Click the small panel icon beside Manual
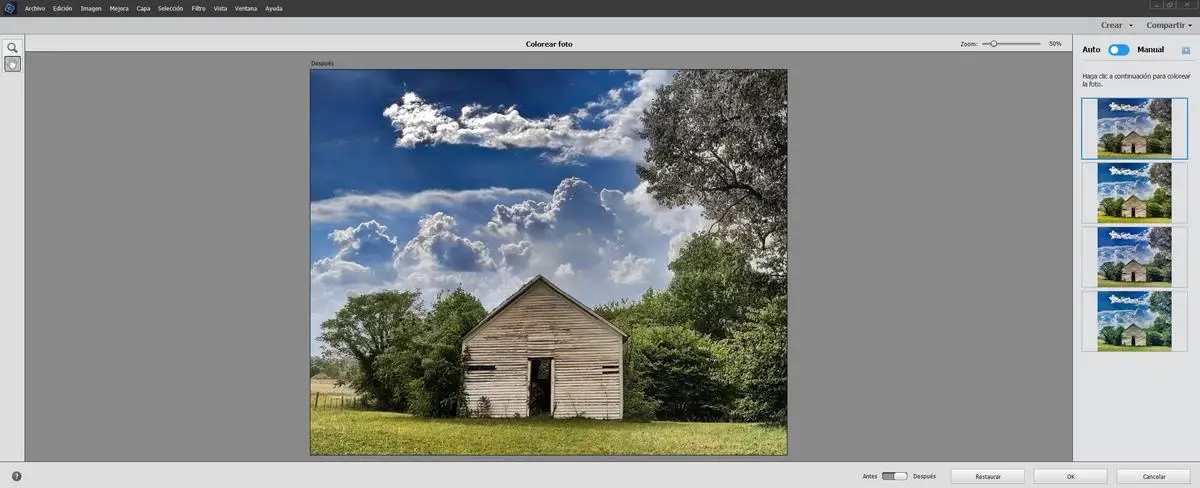The height and width of the screenshot is (488, 1200). [x=1186, y=50]
